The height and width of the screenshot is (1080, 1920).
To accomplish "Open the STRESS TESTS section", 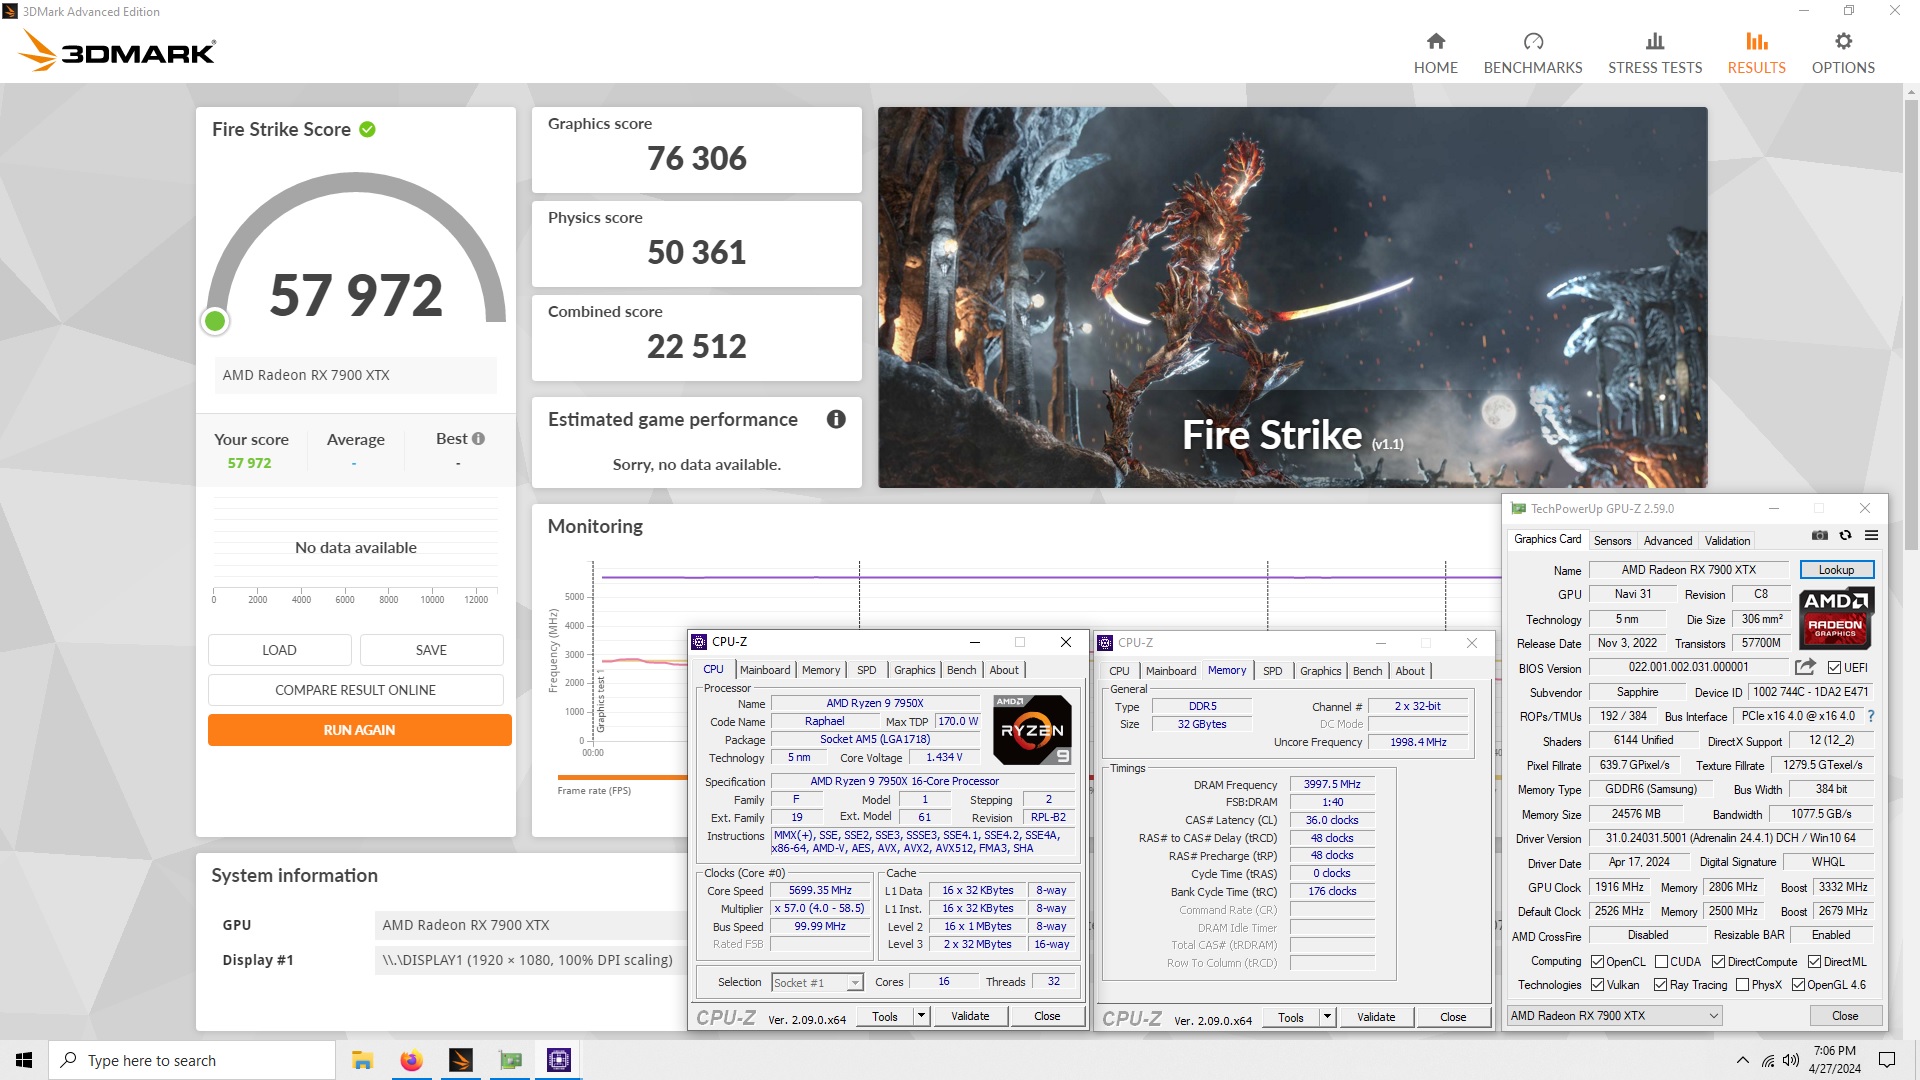I will [1654, 54].
